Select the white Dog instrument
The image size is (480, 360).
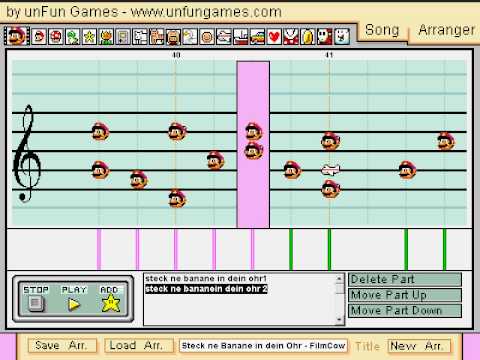[140, 37]
